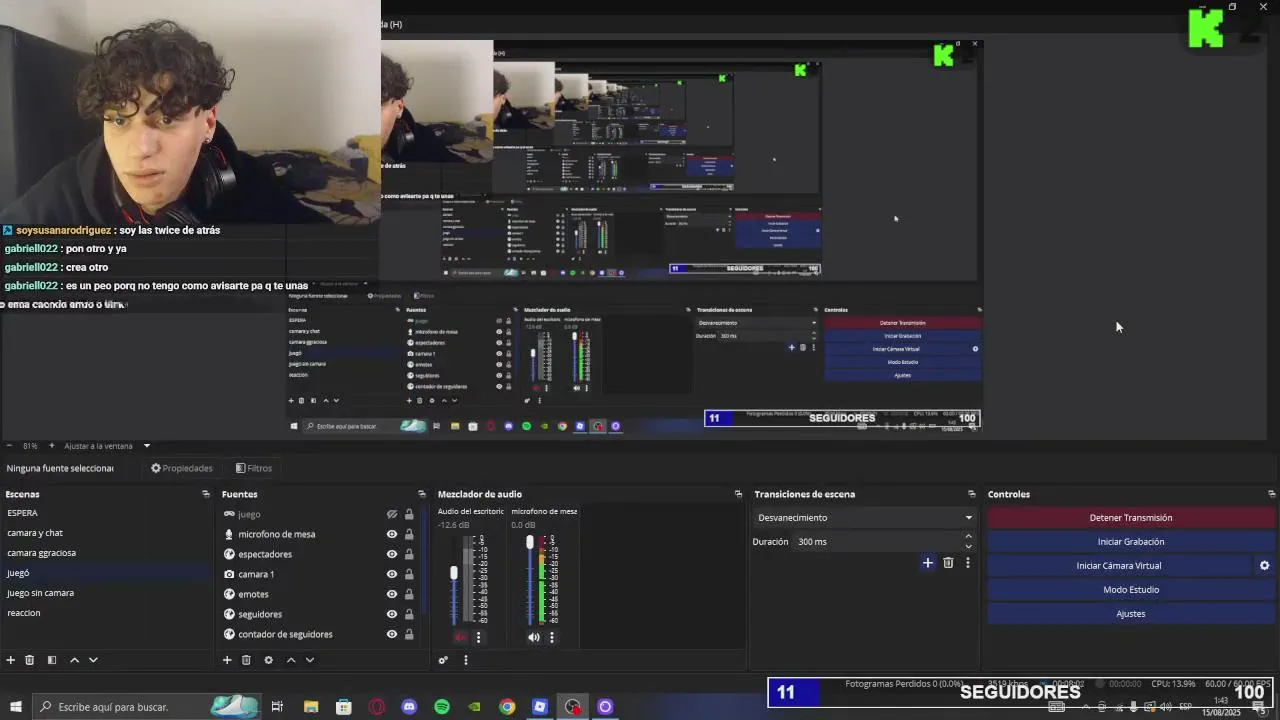Open source properties gear in Fuentes toolbar
The image size is (1280, 720).
pos(268,660)
